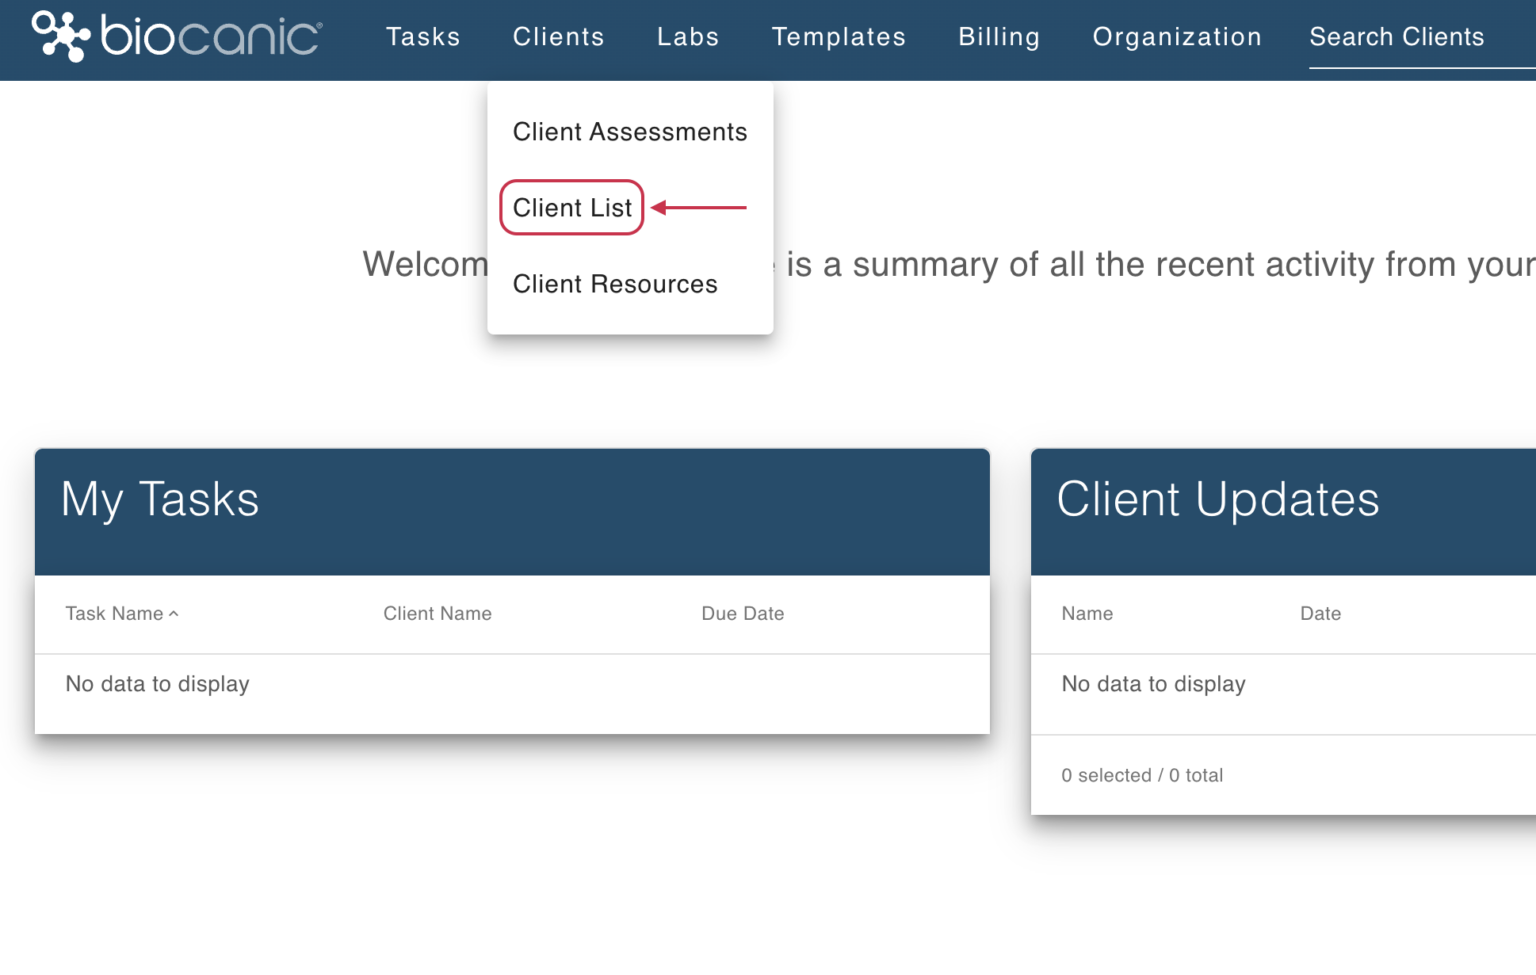Sort Client Updates by Date

[1320, 613]
